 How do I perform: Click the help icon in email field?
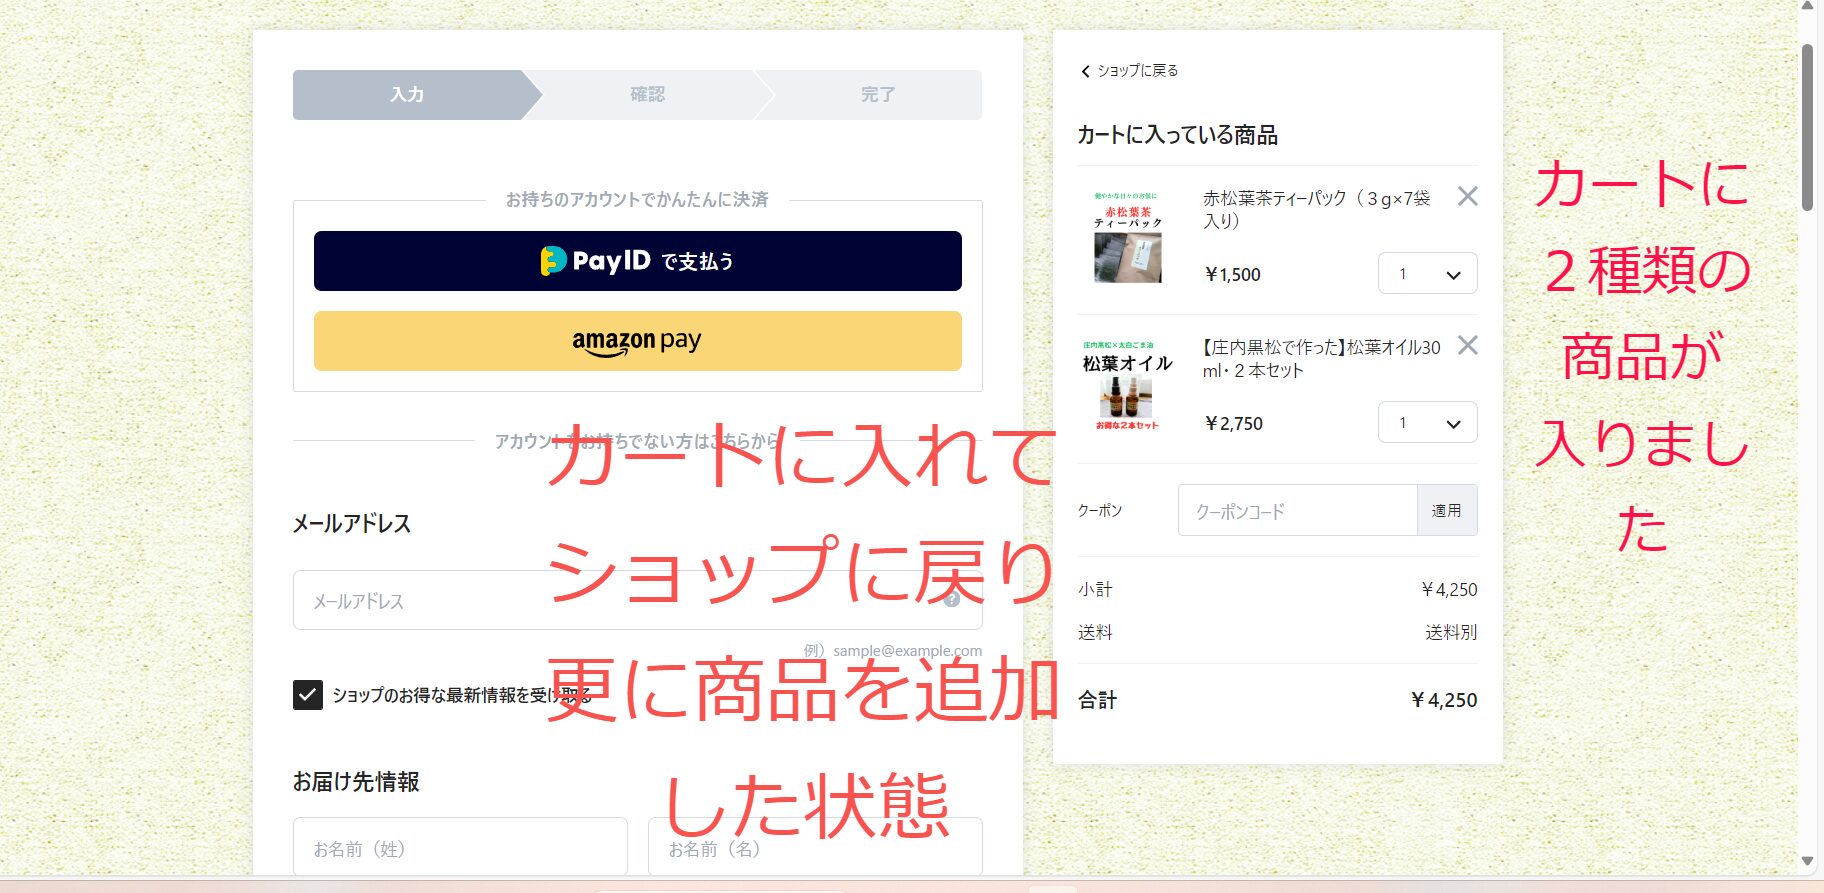click(951, 599)
